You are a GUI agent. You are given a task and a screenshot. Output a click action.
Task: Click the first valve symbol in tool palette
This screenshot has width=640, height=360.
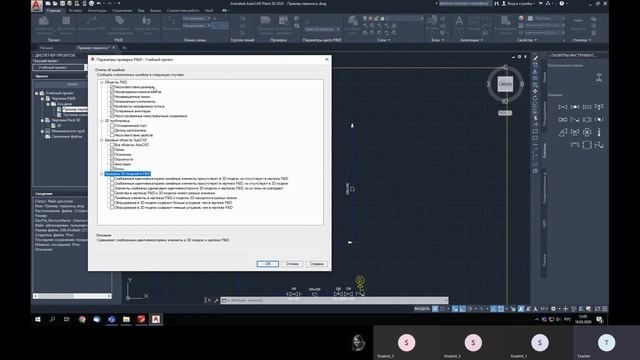pos(562,107)
